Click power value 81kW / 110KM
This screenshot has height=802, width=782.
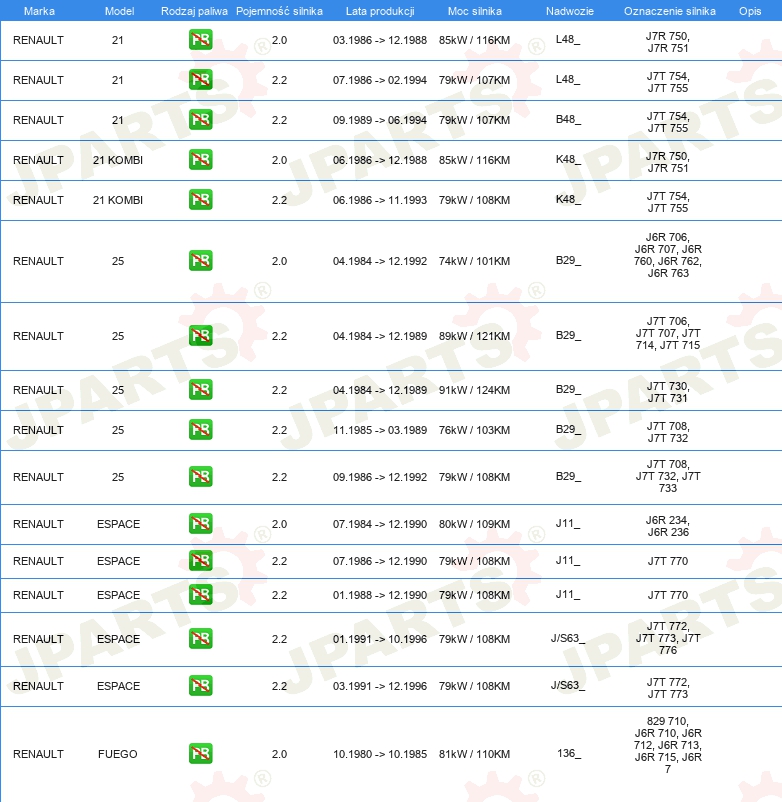[474, 754]
